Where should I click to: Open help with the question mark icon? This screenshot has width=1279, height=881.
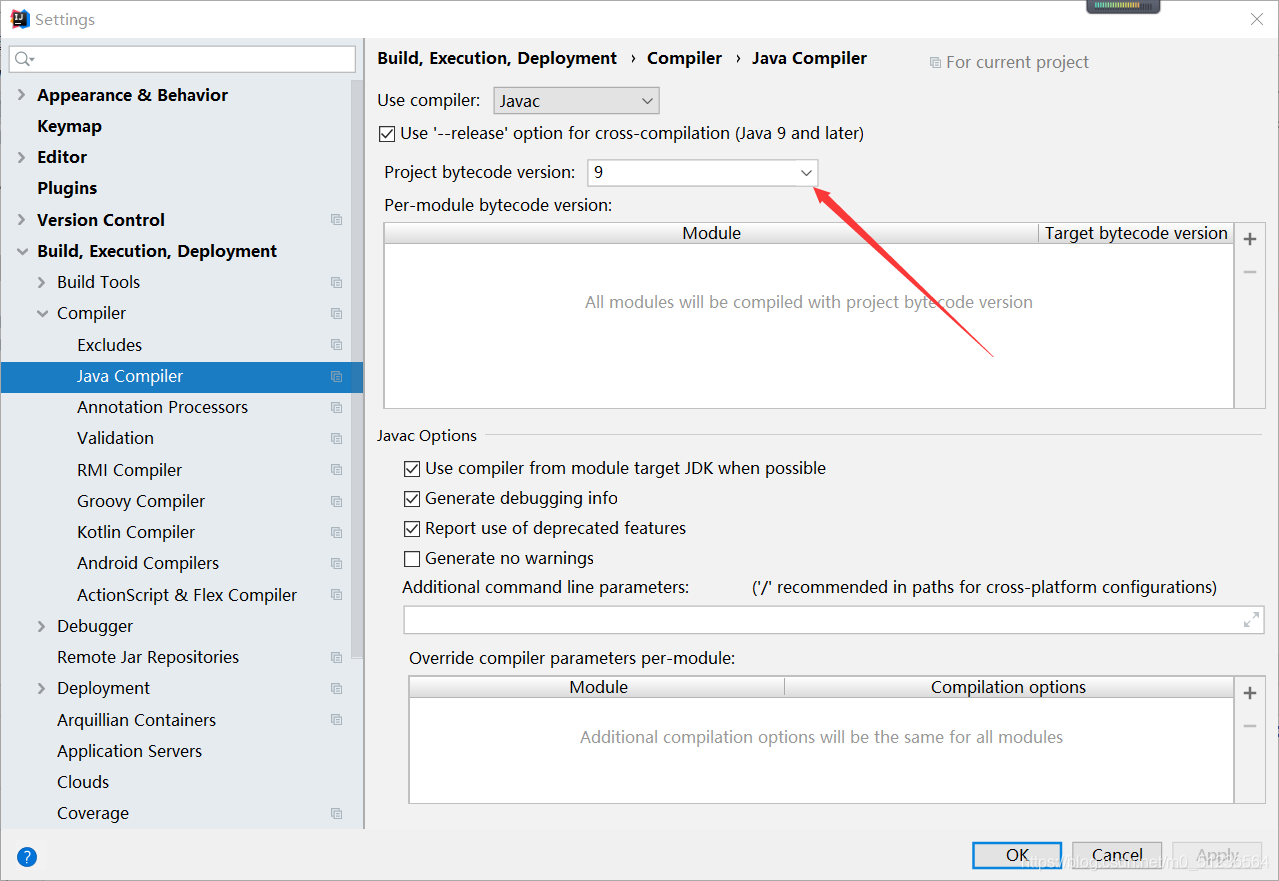pos(27,856)
